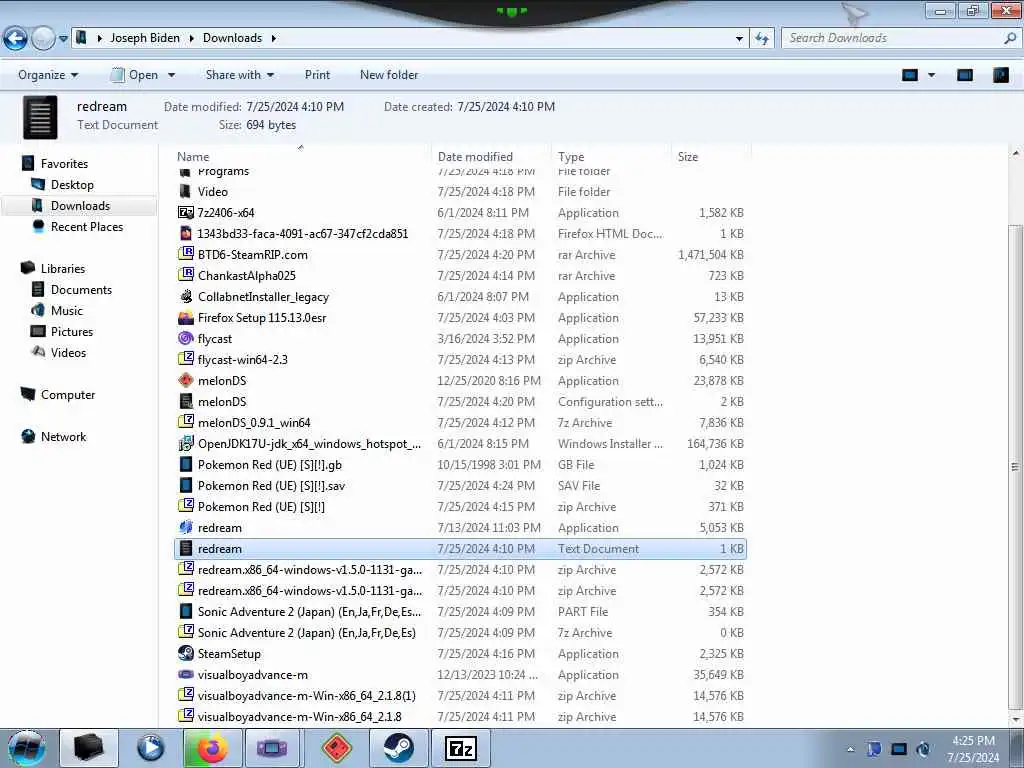Click the Back navigation arrow button
The width and height of the screenshot is (1024, 768).
(16, 39)
